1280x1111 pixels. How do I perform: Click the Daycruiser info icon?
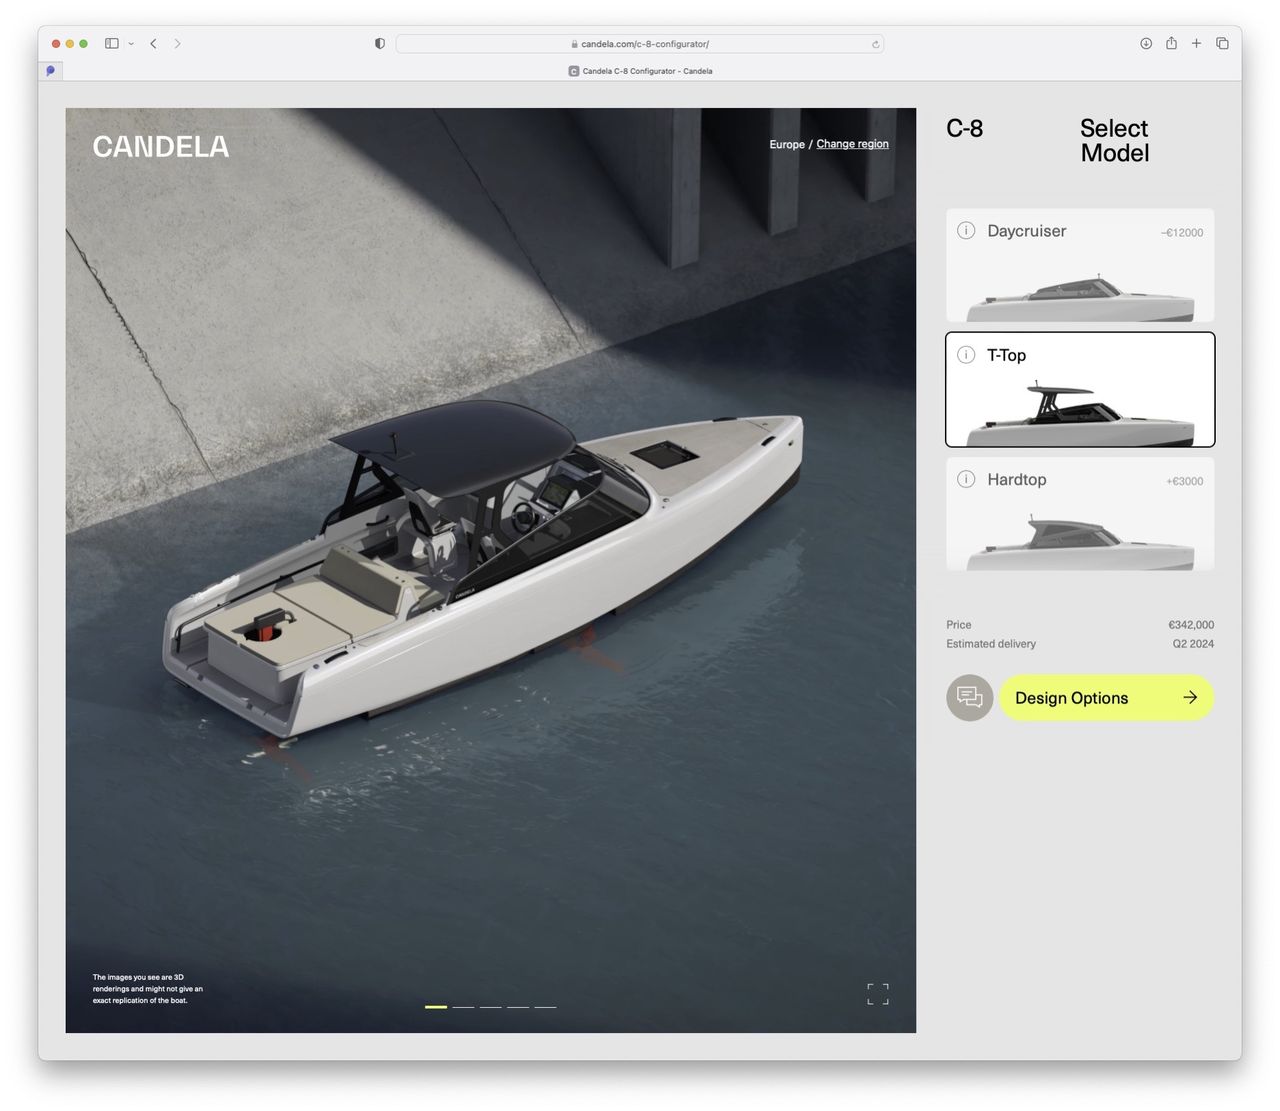(966, 231)
